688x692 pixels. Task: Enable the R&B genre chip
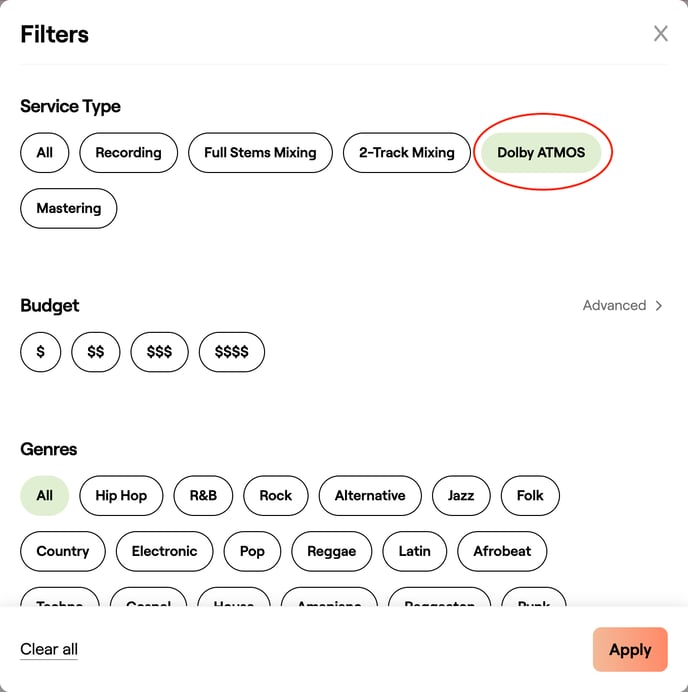(203, 496)
